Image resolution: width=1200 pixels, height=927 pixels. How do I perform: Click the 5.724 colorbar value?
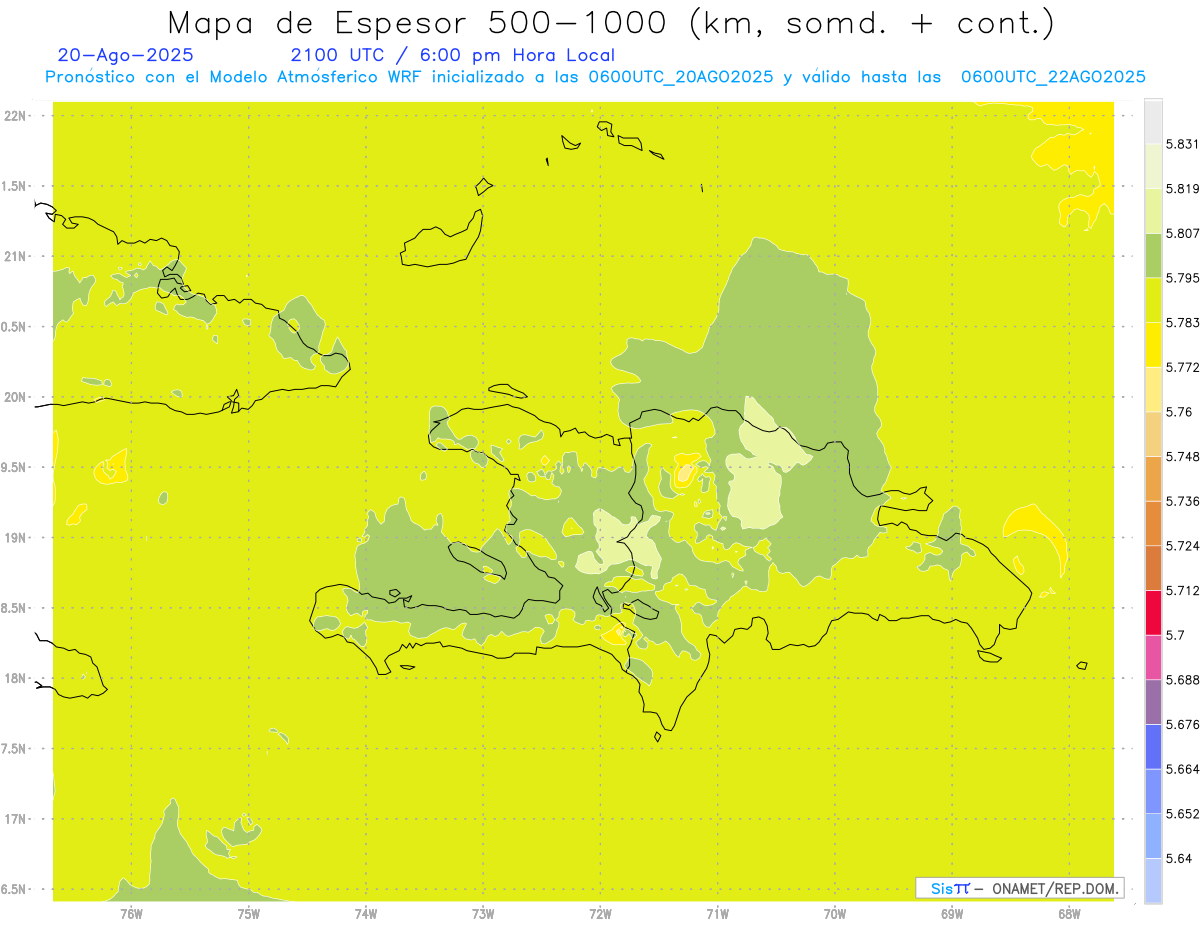click(x=1182, y=546)
